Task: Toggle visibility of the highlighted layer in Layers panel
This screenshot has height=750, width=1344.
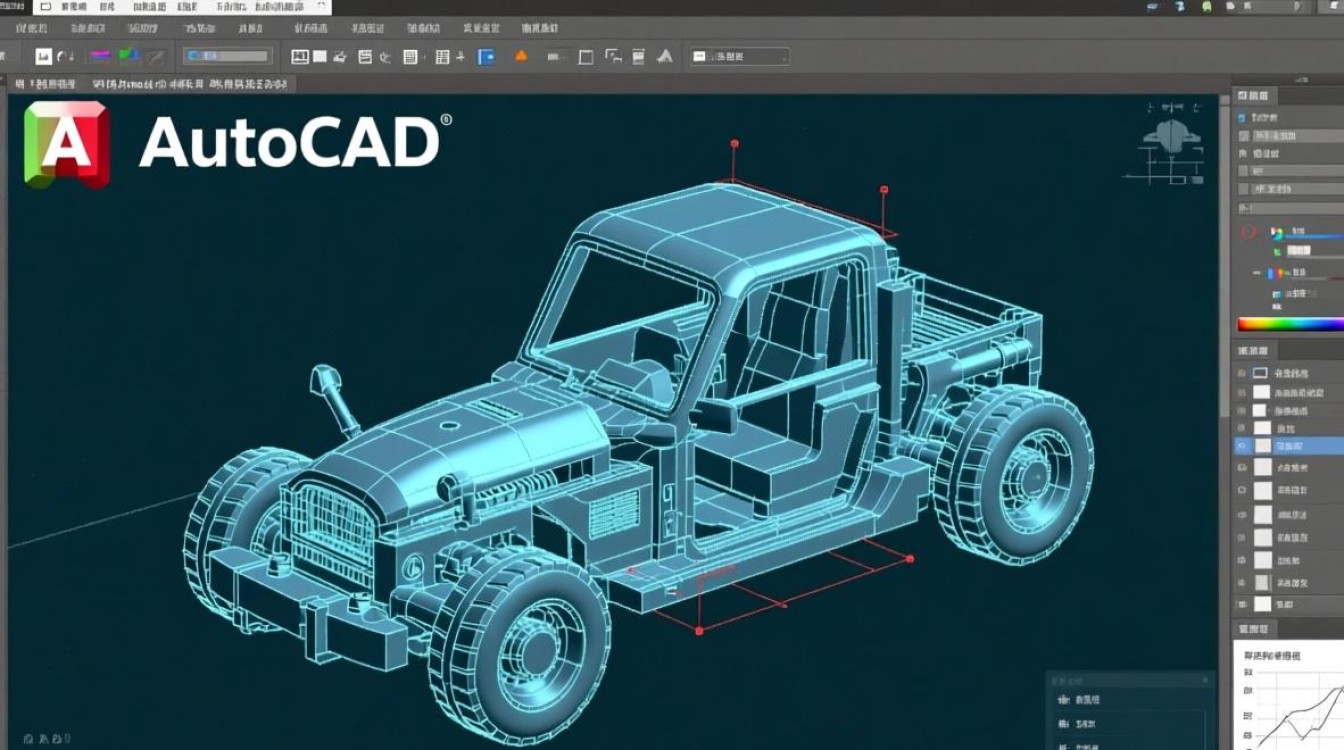Action: pyautogui.click(x=1240, y=445)
